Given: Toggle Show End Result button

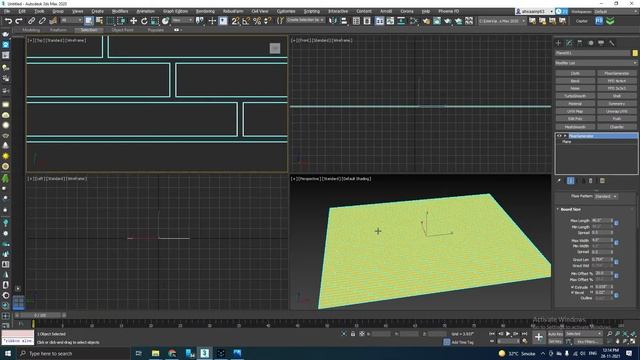Looking at the screenshot, I should [571, 180].
